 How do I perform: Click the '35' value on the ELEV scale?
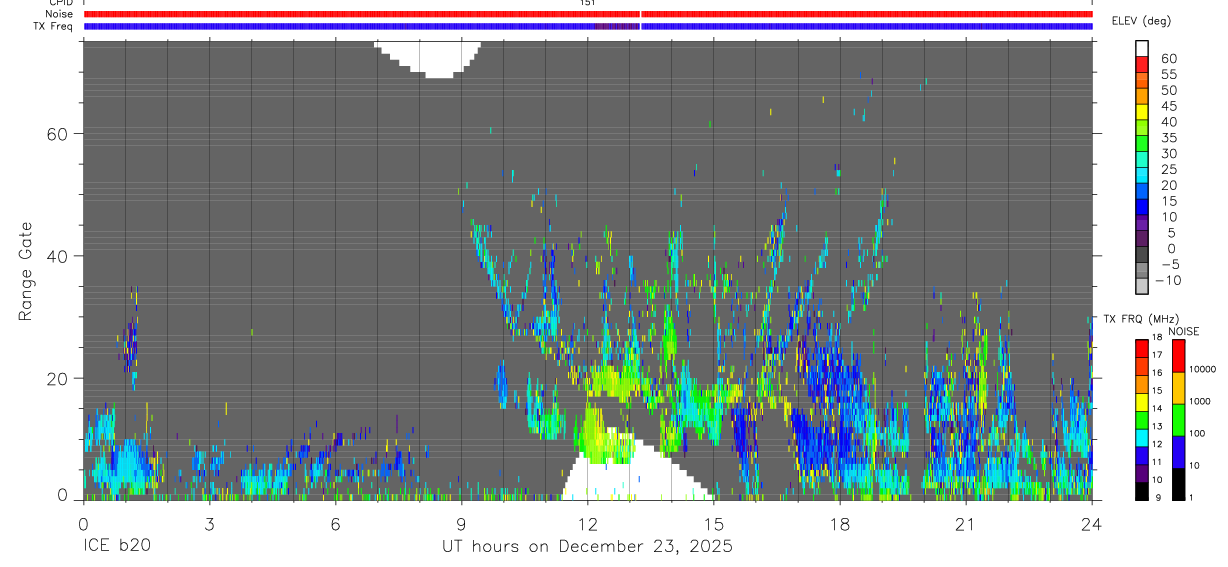click(1169, 138)
